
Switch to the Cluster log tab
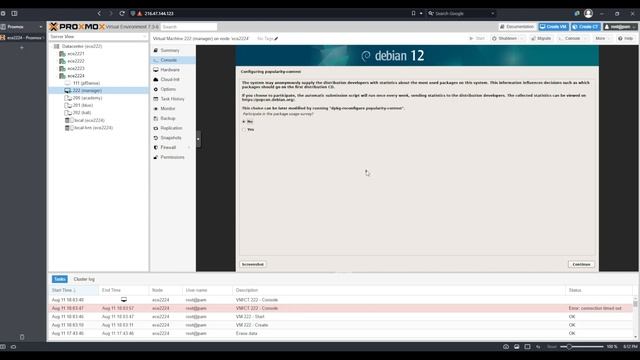[84, 279]
